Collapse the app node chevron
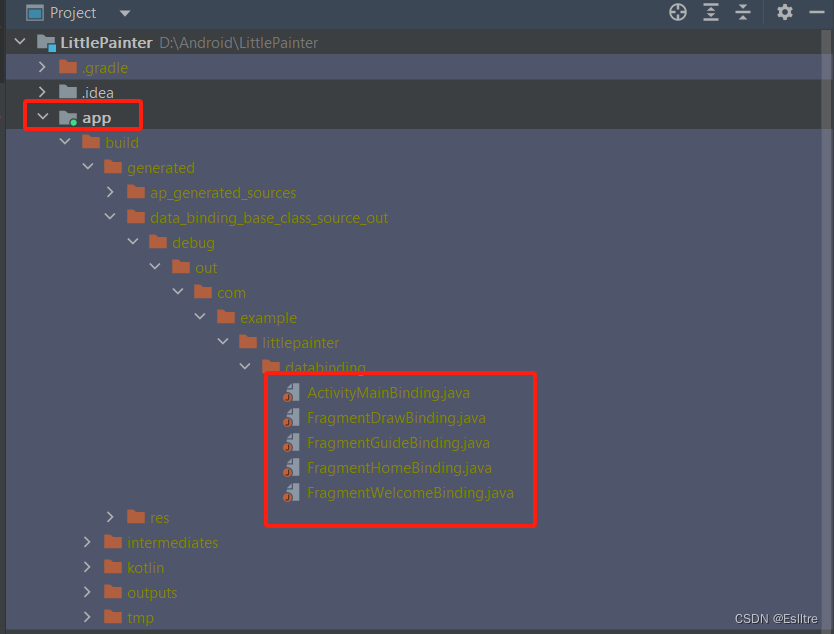The image size is (834, 634). click(x=42, y=116)
